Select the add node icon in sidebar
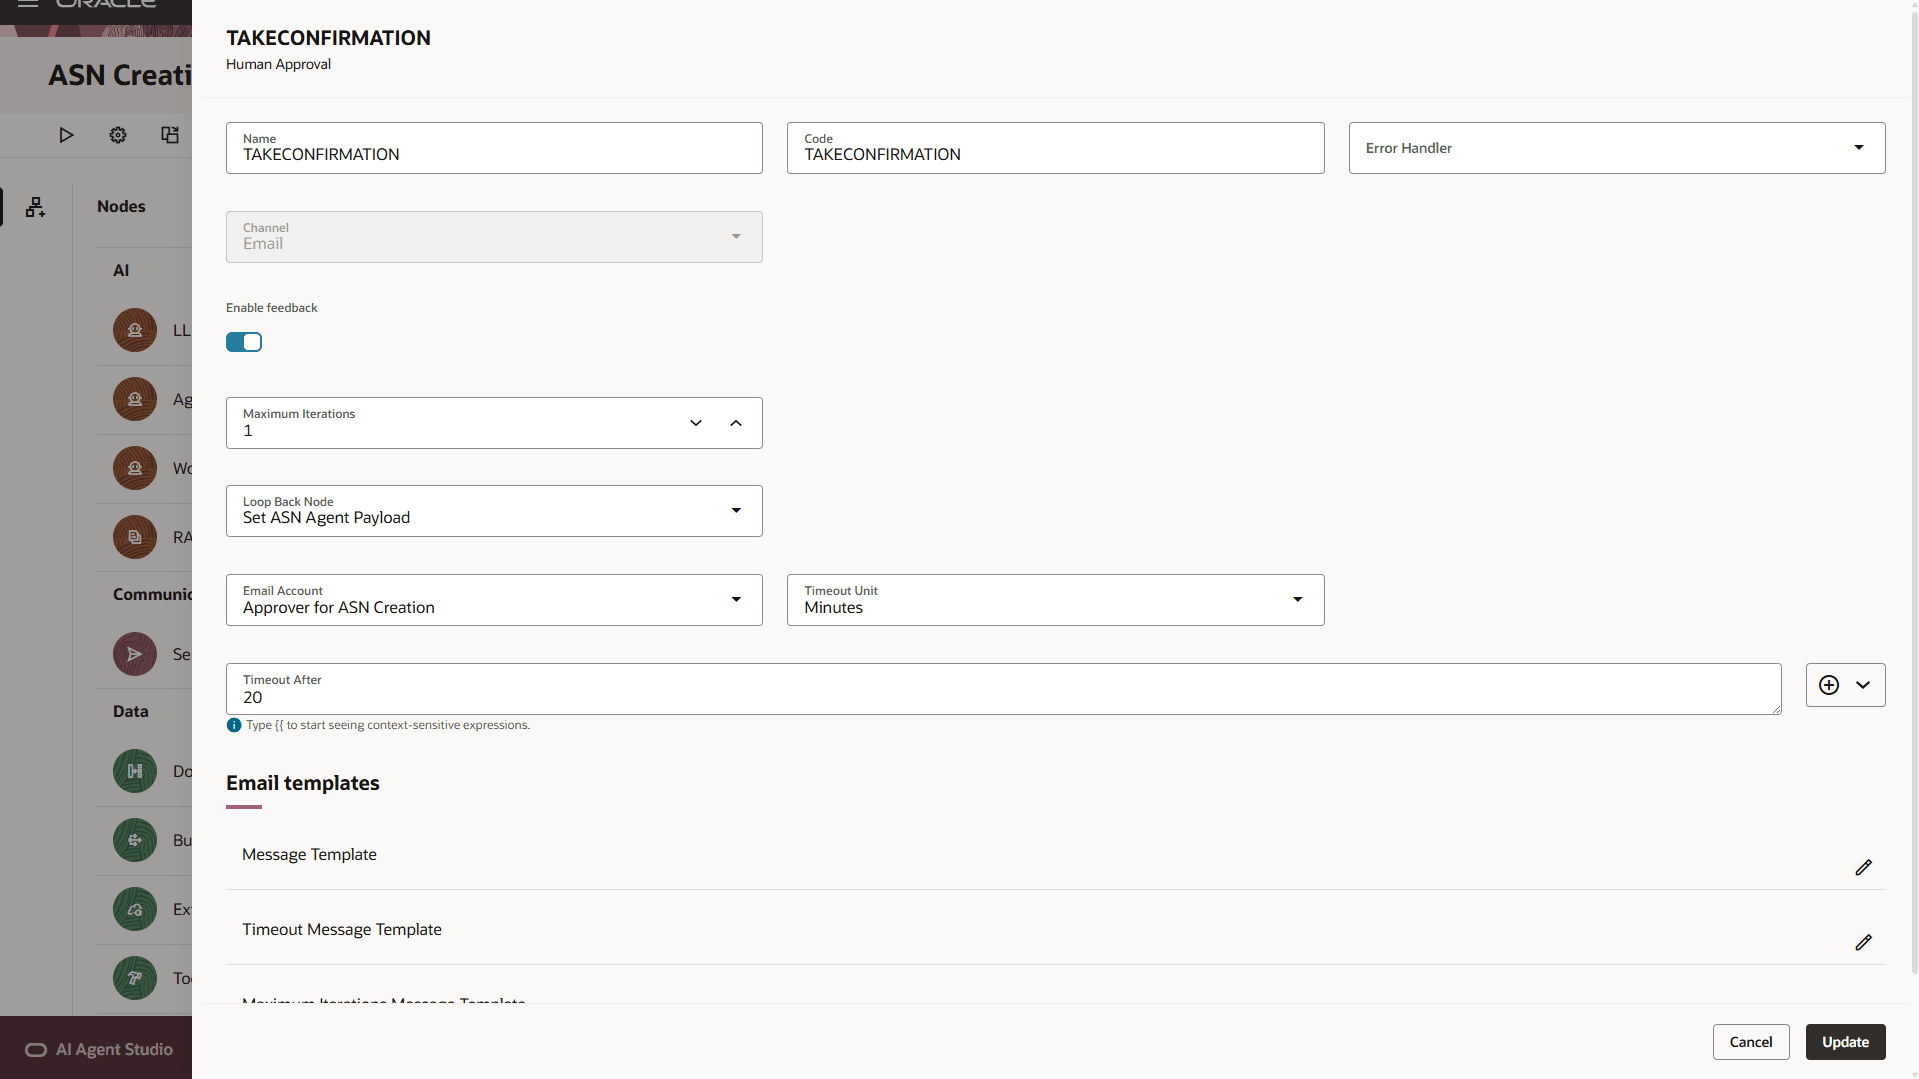Screen dimensions: 1919x1079 (x=35, y=207)
